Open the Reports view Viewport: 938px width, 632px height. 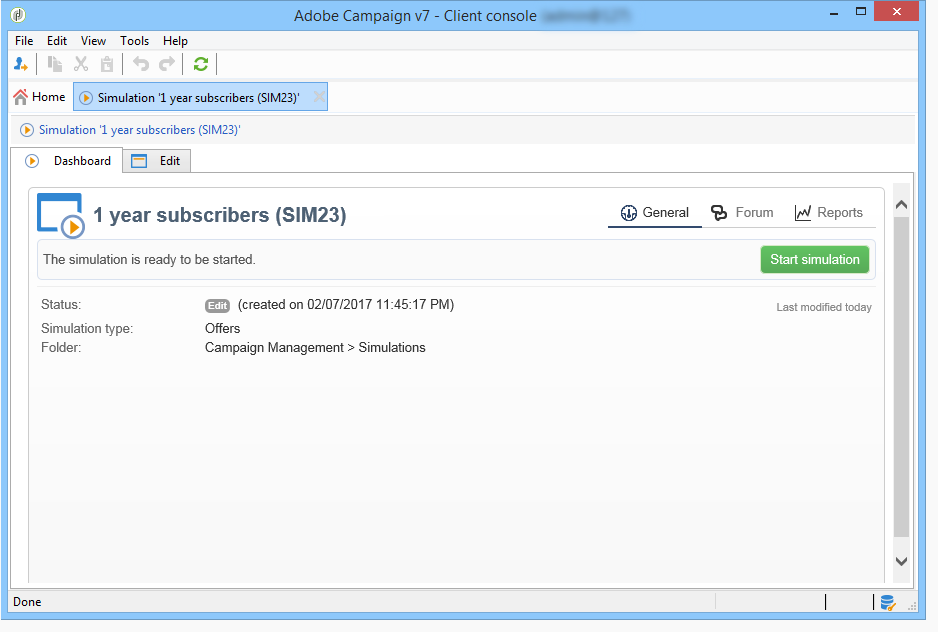pos(829,212)
